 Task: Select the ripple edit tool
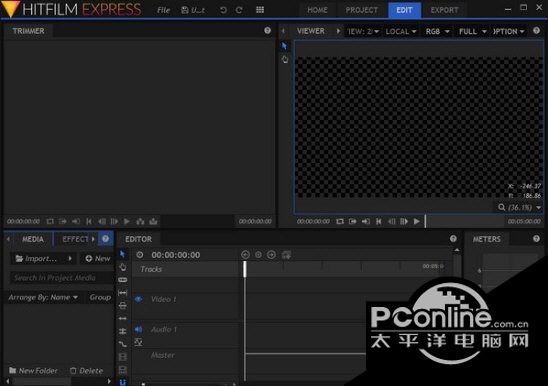click(123, 319)
